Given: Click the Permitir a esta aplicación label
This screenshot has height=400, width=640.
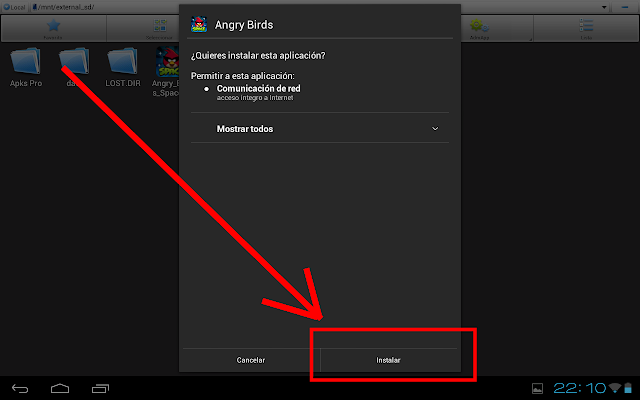Looking at the screenshot, I should pyautogui.click(x=242, y=76).
